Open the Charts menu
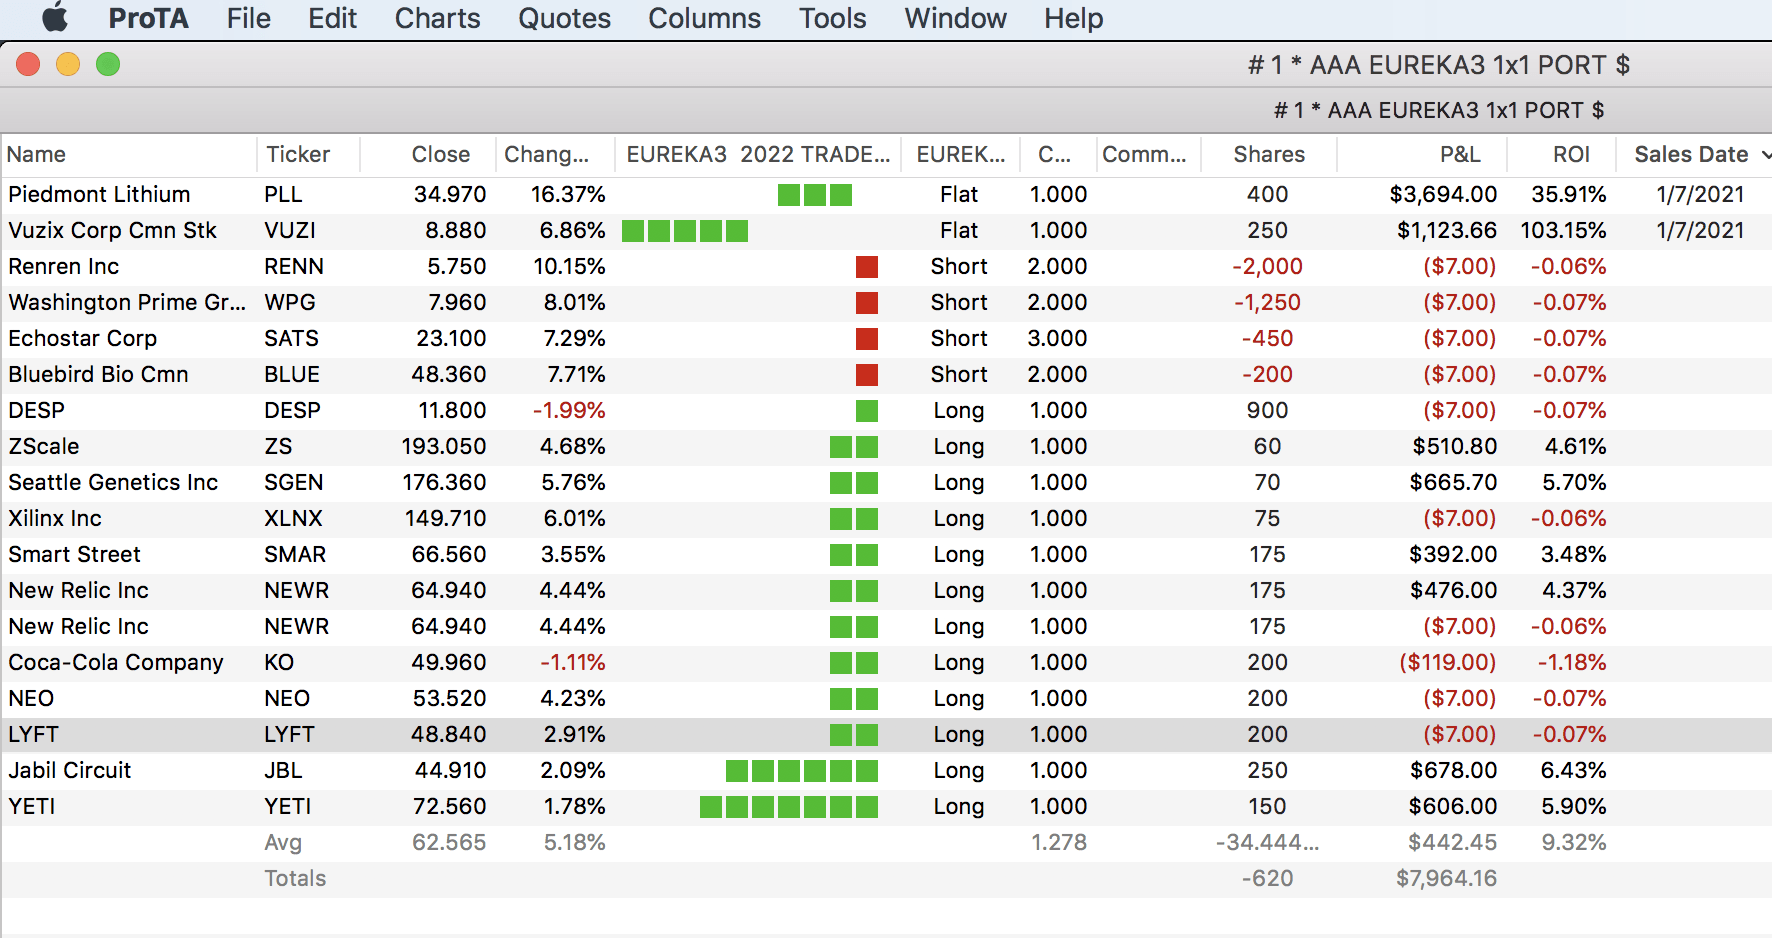This screenshot has width=1772, height=938. click(x=437, y=18)
